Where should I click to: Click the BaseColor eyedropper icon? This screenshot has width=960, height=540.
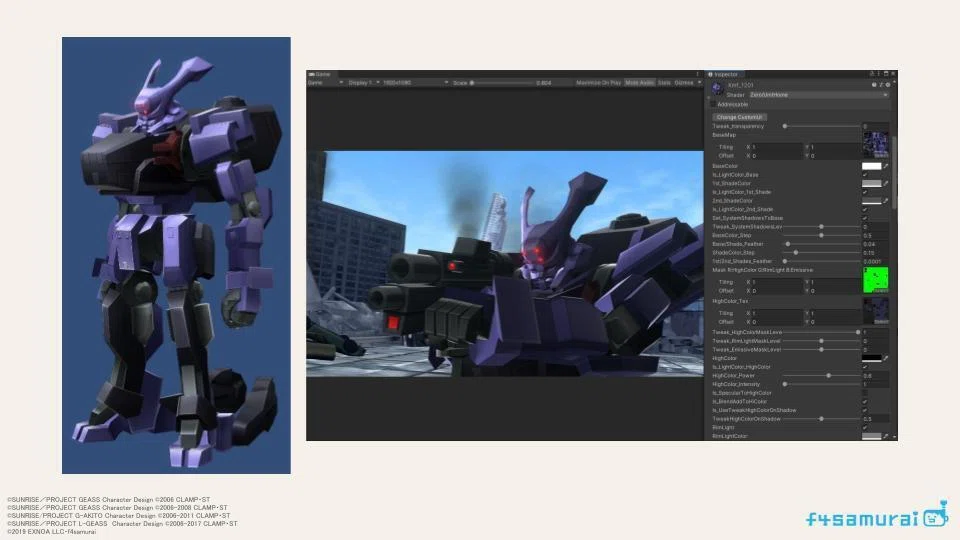click(x=886, y=166)
